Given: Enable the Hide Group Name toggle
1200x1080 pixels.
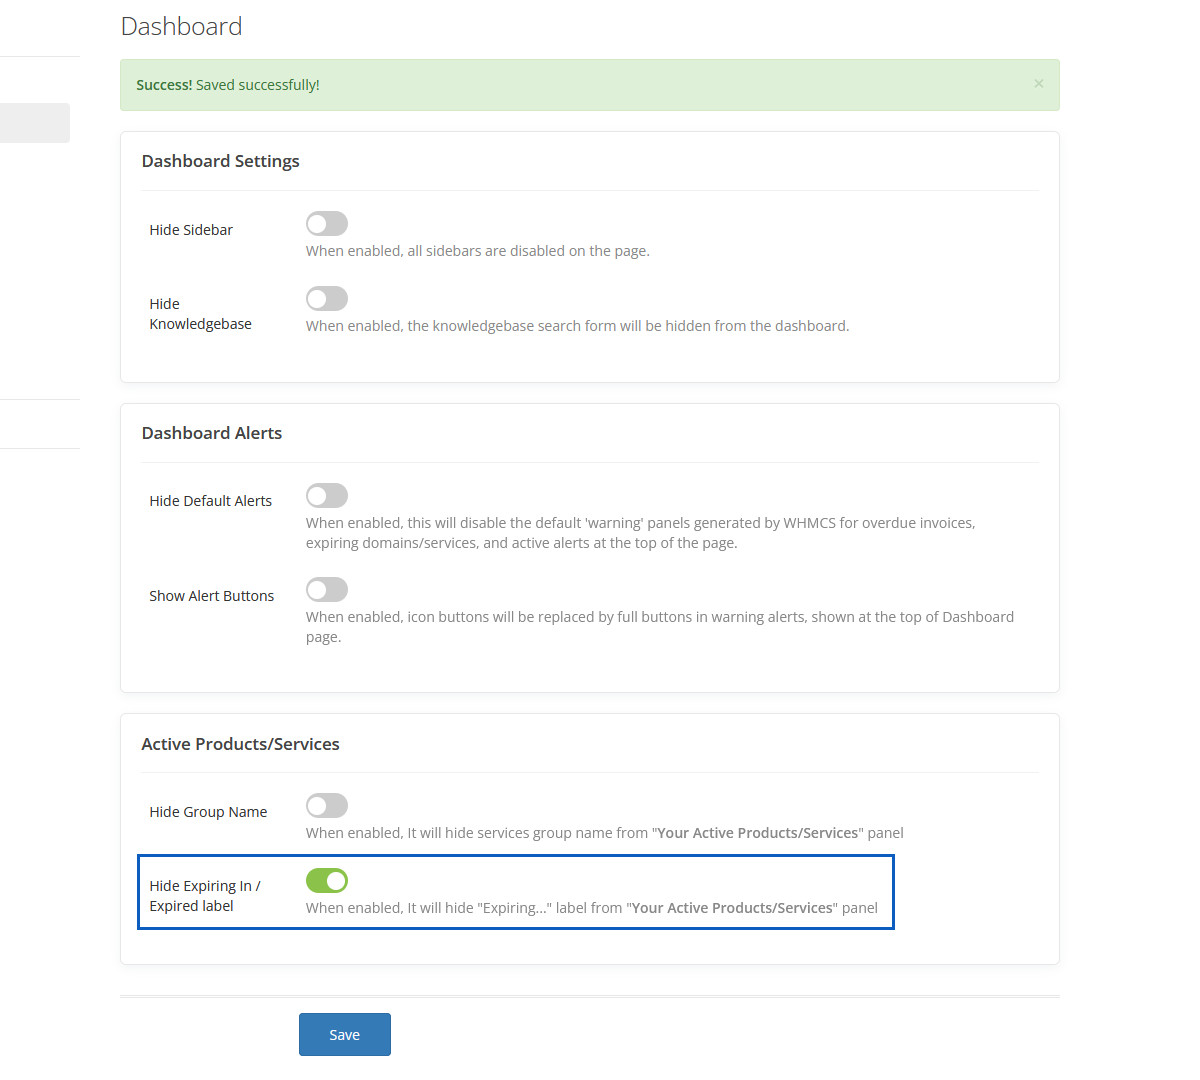Looking at the screenshot, I should (x=327, y=806).
